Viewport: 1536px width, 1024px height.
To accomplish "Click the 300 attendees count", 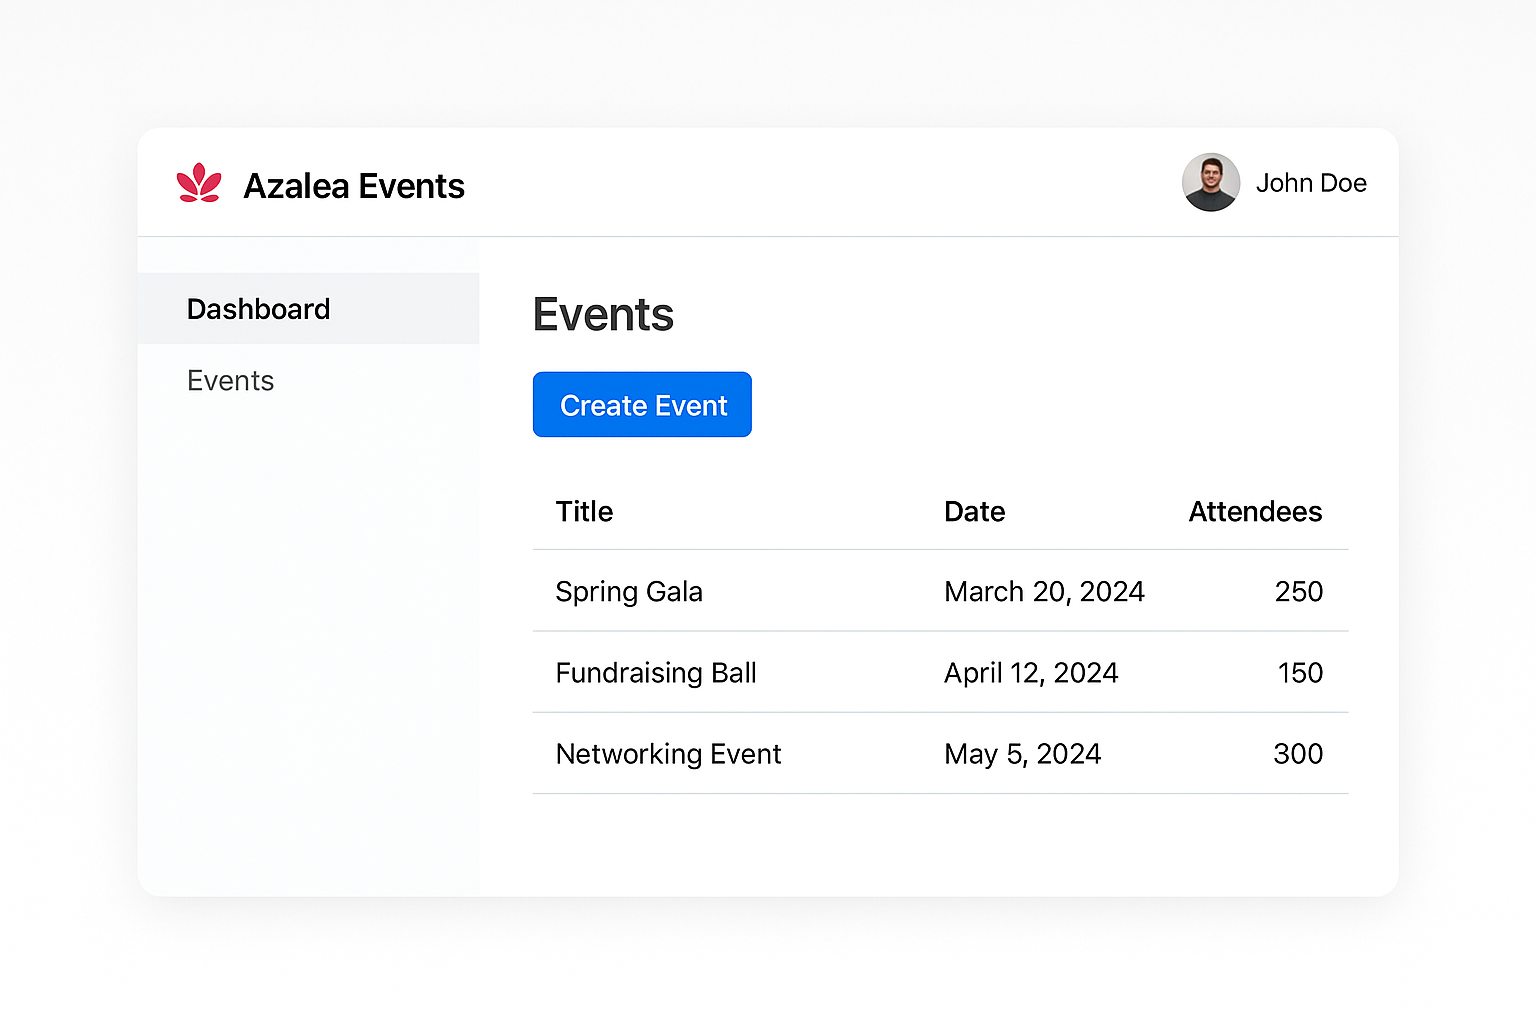I will 1298,754.
